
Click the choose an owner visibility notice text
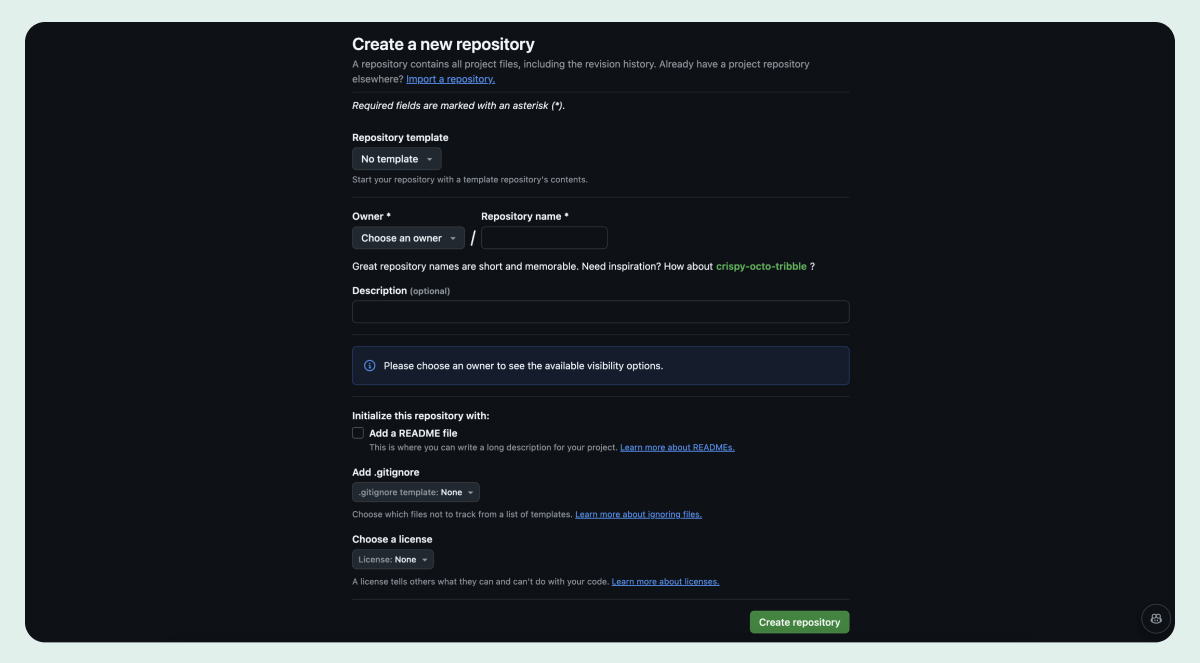click(x=523, y=366)
